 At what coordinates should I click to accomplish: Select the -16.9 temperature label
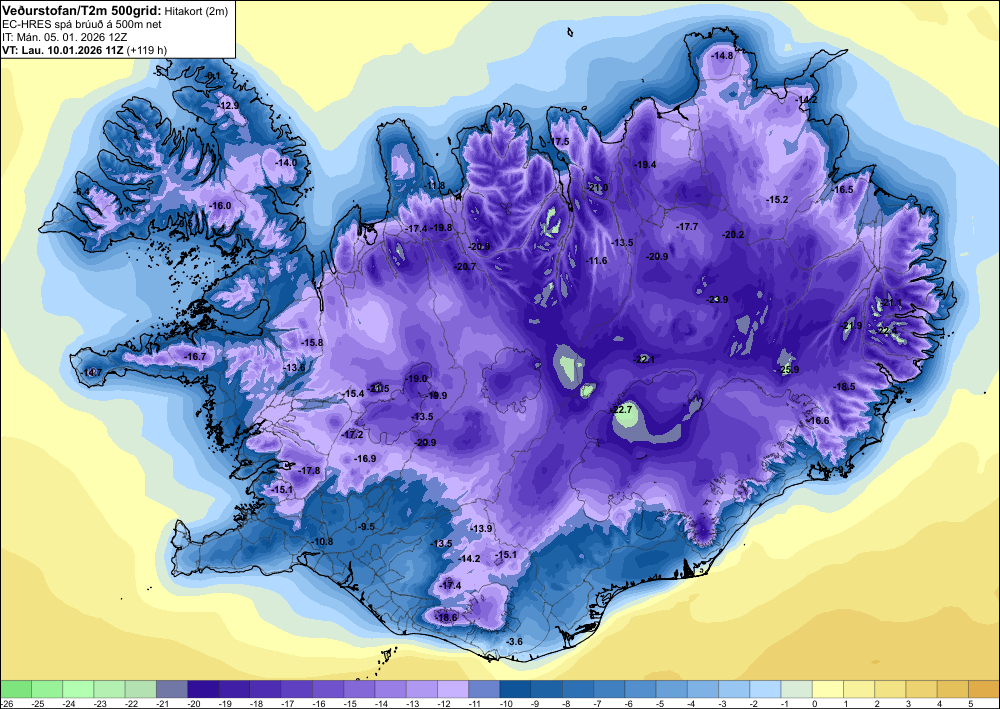pos(365,459)
